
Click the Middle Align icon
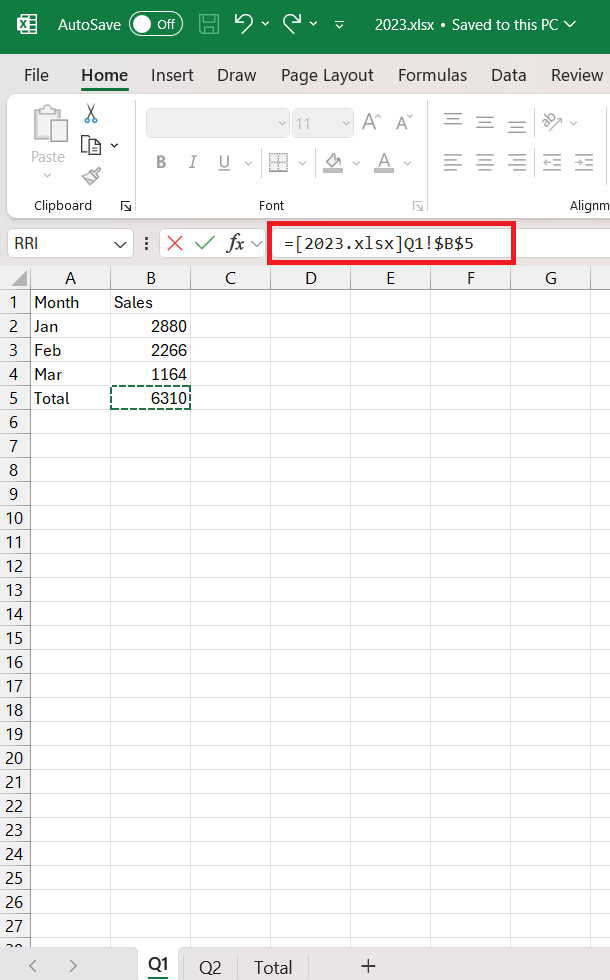coord(485,122)
